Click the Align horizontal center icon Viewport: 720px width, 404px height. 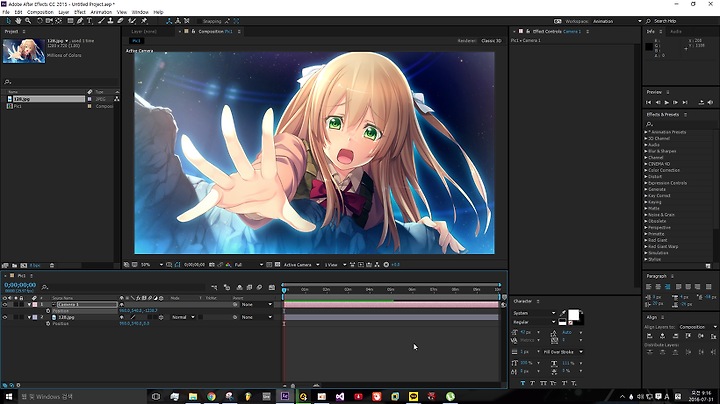tap(662, 336)
